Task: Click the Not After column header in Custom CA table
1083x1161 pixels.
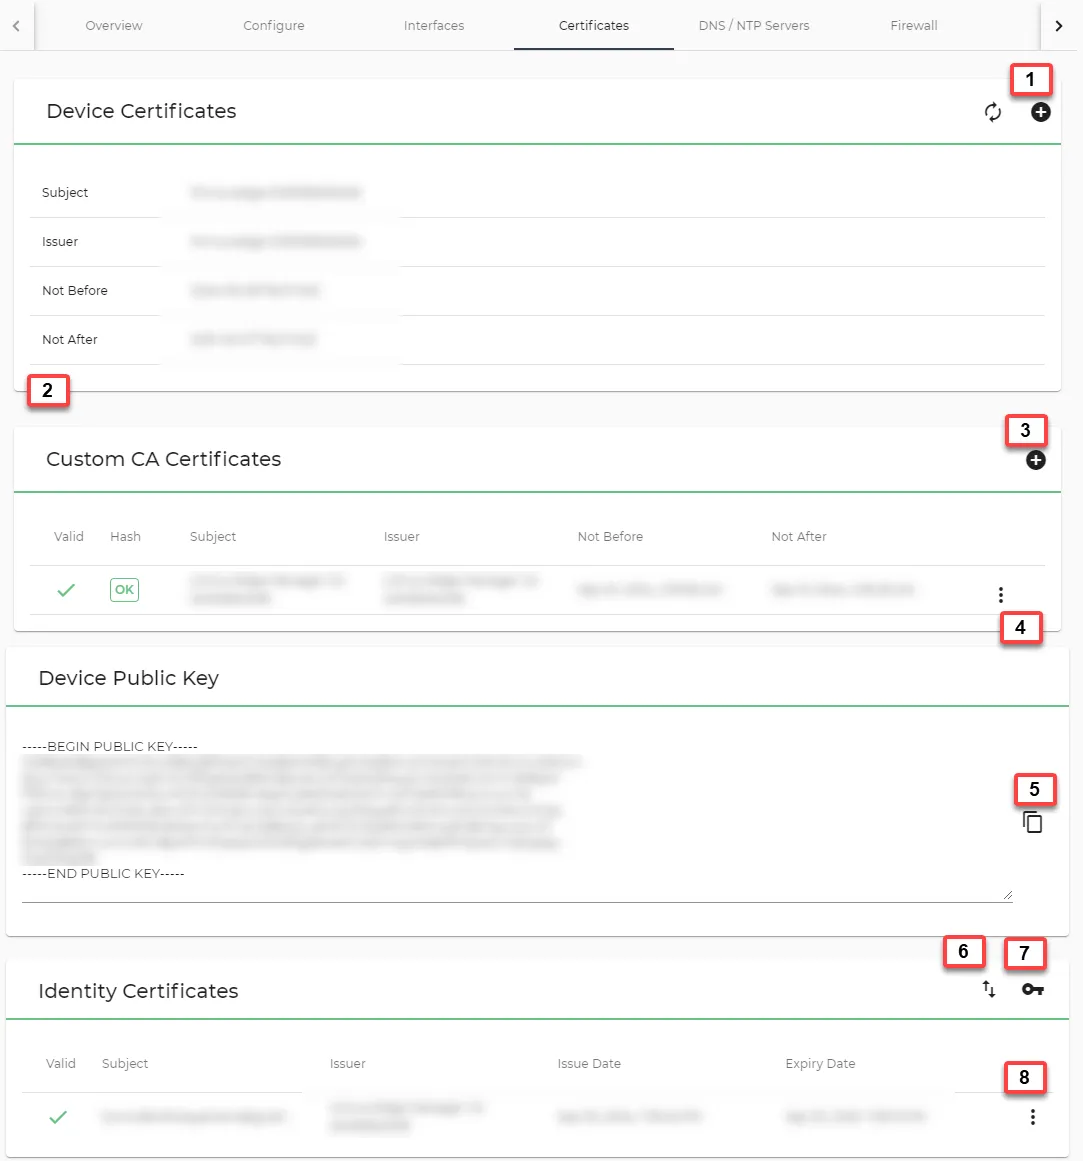Action: coord(799,536)
